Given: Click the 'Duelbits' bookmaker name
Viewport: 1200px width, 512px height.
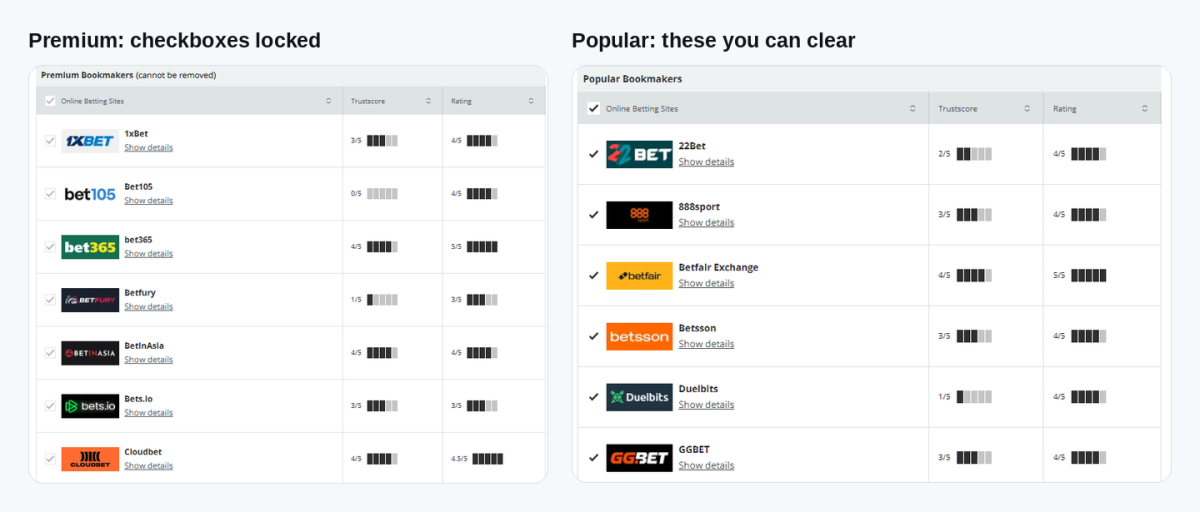Looking at the screenshot, I should click(x=698, y=389).
